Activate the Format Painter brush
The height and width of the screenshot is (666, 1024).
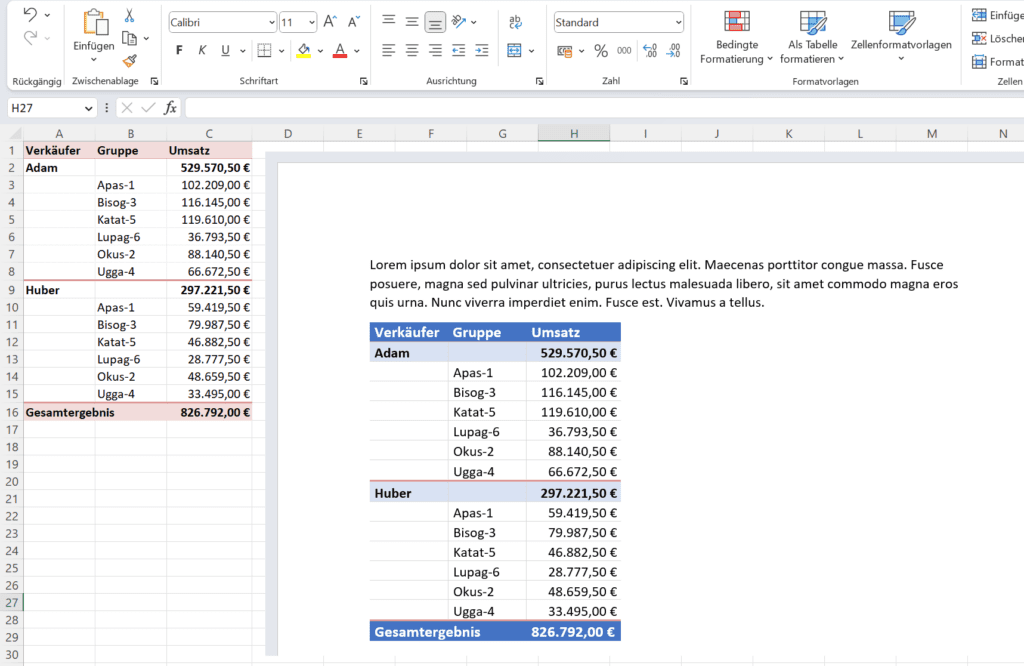coord(129,61)
